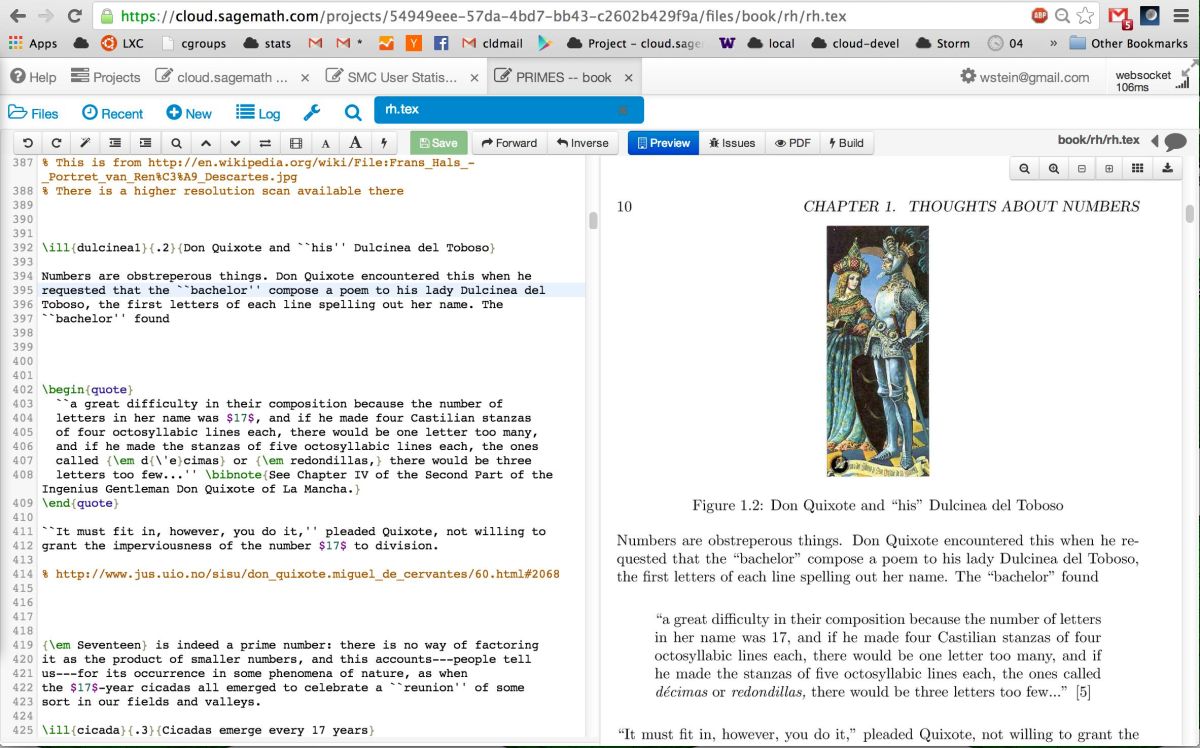The height and width of the screenshot is (748, 1200).
Task: Close the rh.tex file tab
Action: (x=622, y=110)
